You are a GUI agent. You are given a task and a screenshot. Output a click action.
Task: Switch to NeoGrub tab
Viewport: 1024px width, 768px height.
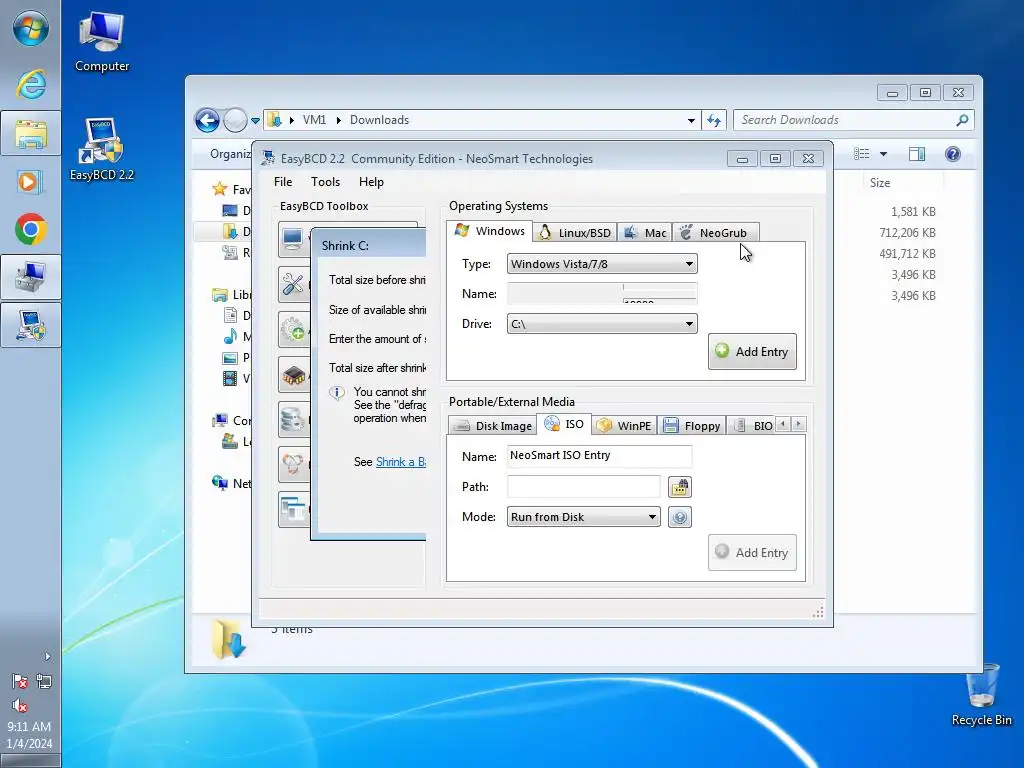[715, 232]
